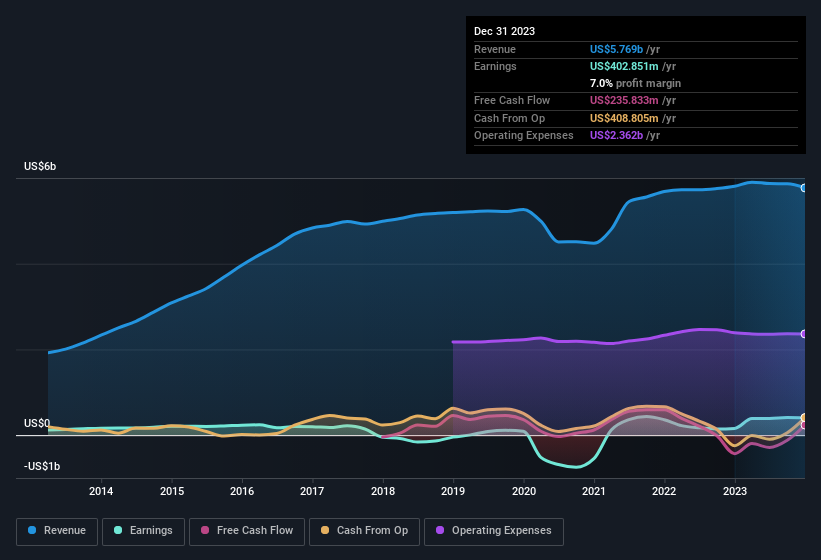Image resolution: width=821 pixels, height=560 pixels.
Task: Toggle the Revenue series in the legend
Action: [57, 531]
